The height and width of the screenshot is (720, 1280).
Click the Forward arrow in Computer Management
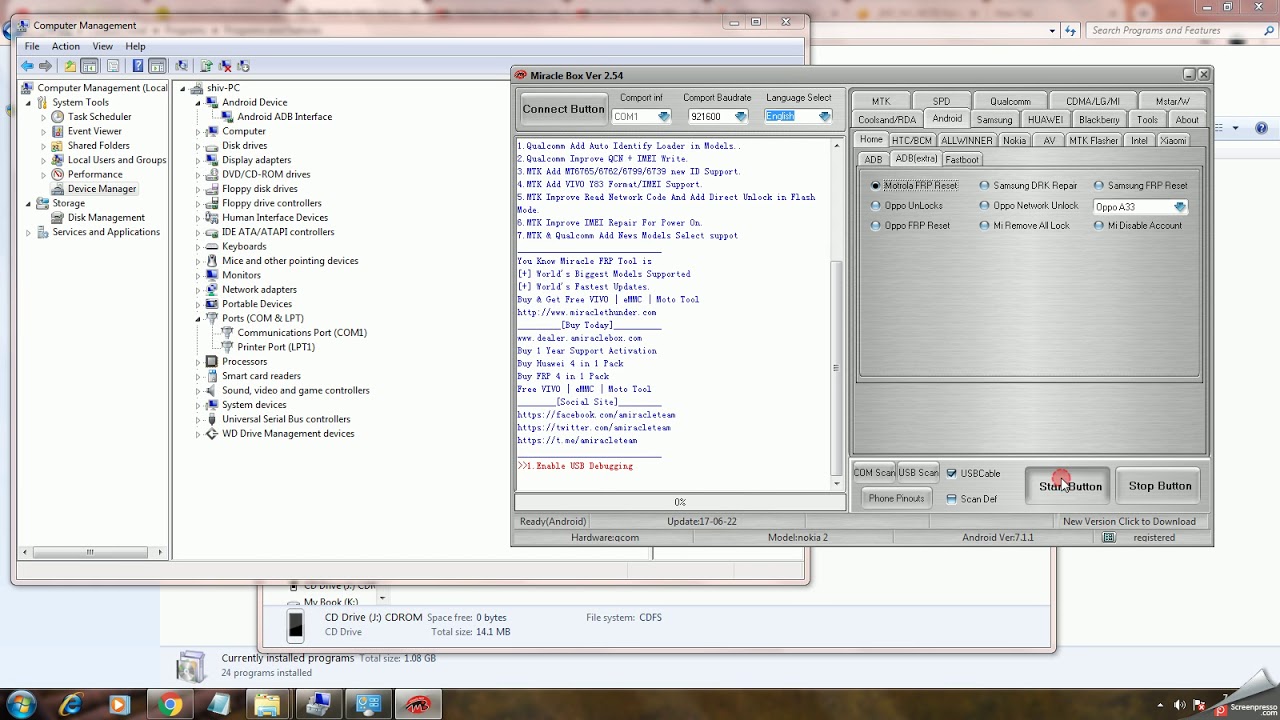point(45,66)
